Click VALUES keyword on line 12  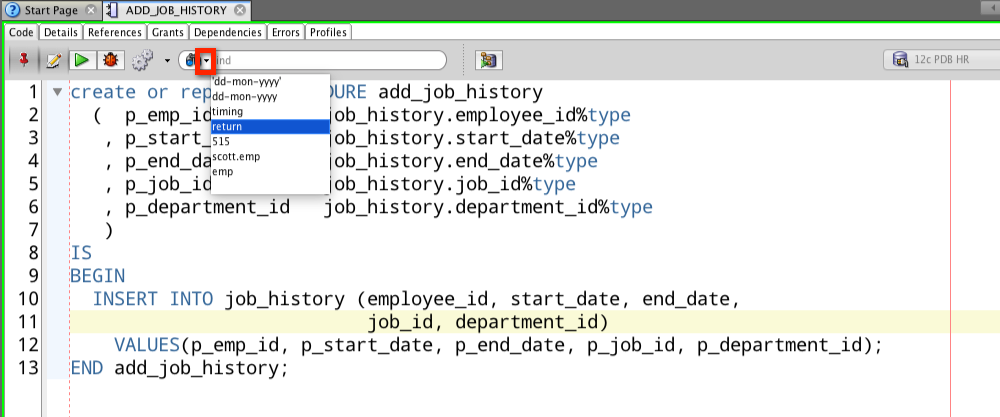coord(147,346)
